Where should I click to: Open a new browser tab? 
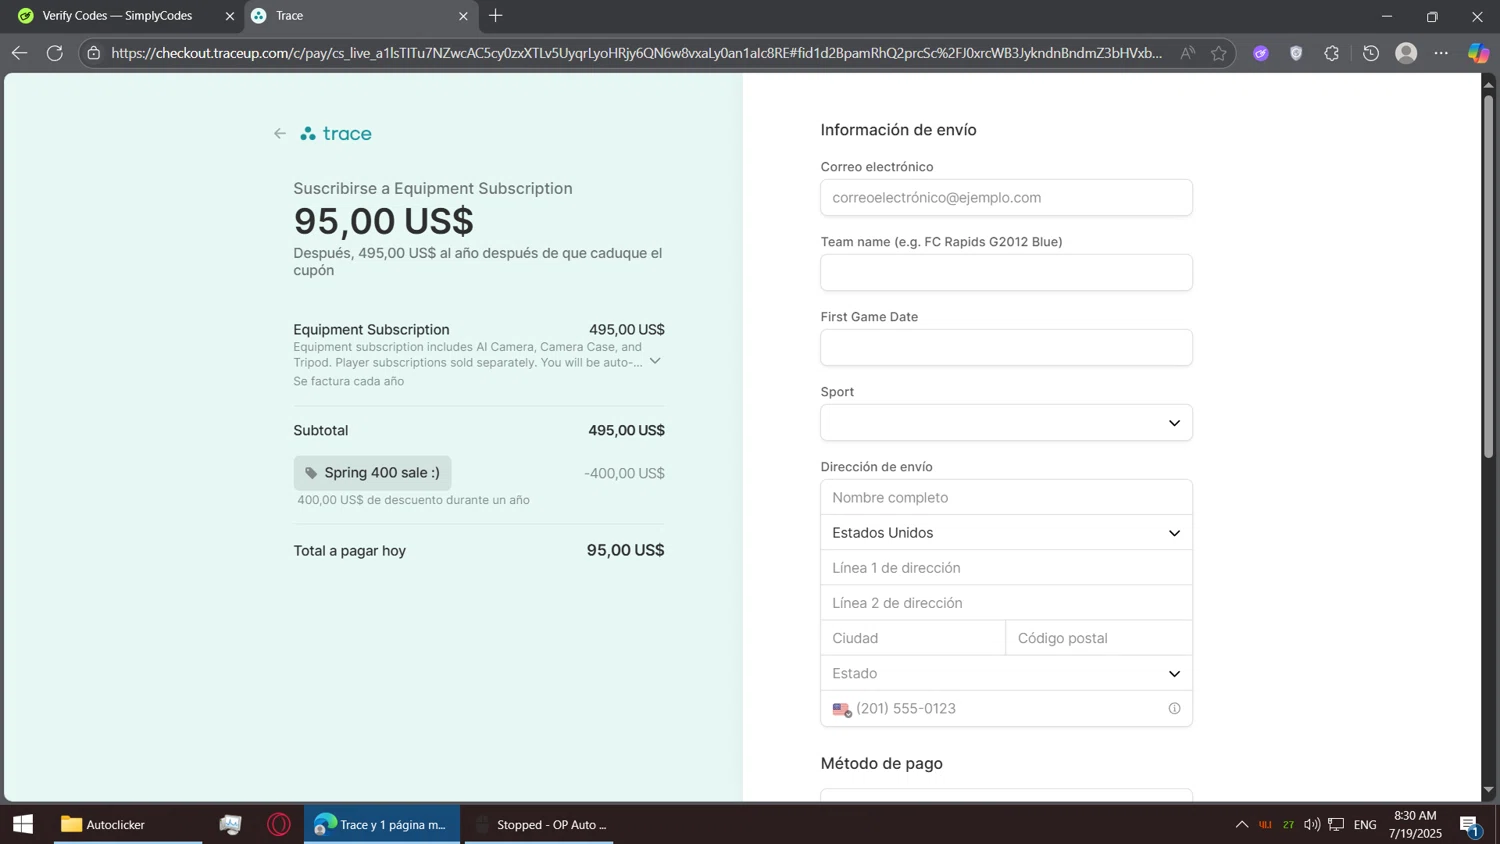496,16
